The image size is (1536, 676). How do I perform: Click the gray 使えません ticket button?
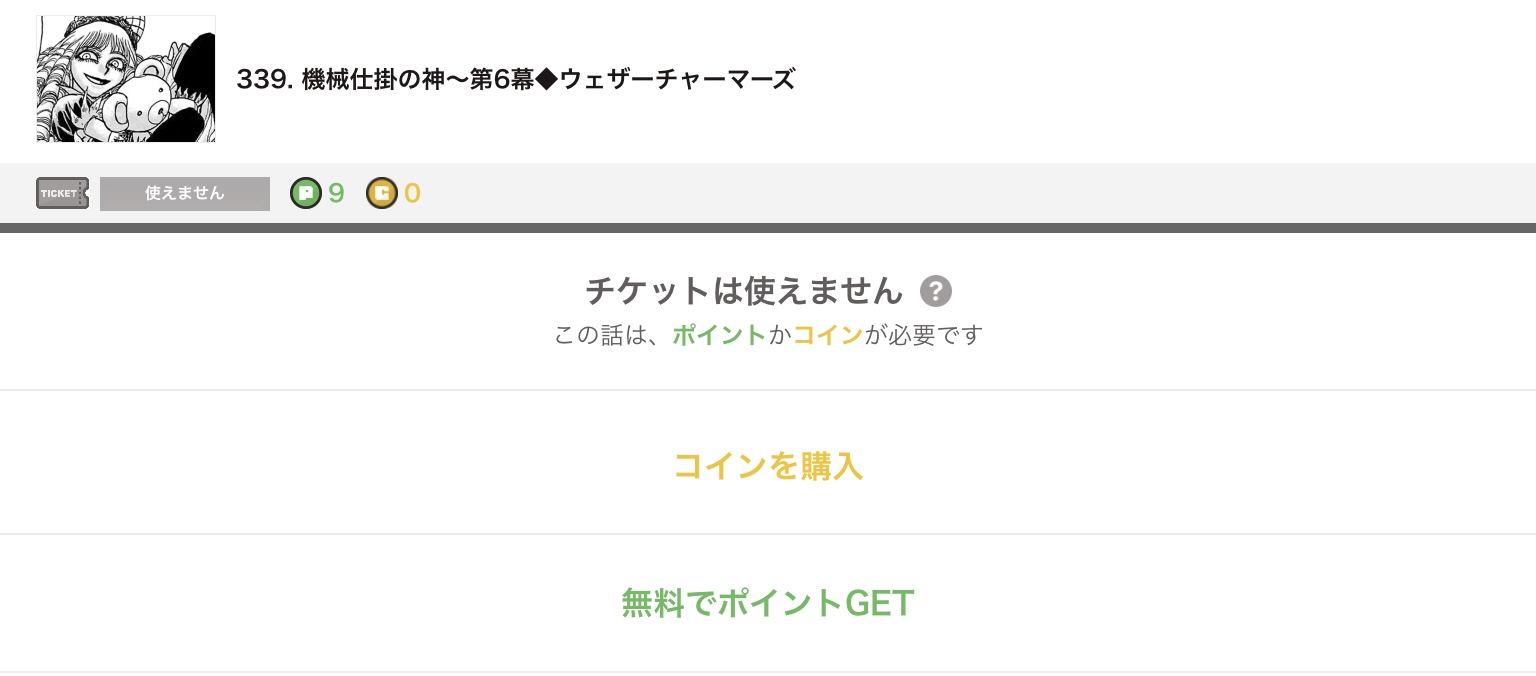185,193
